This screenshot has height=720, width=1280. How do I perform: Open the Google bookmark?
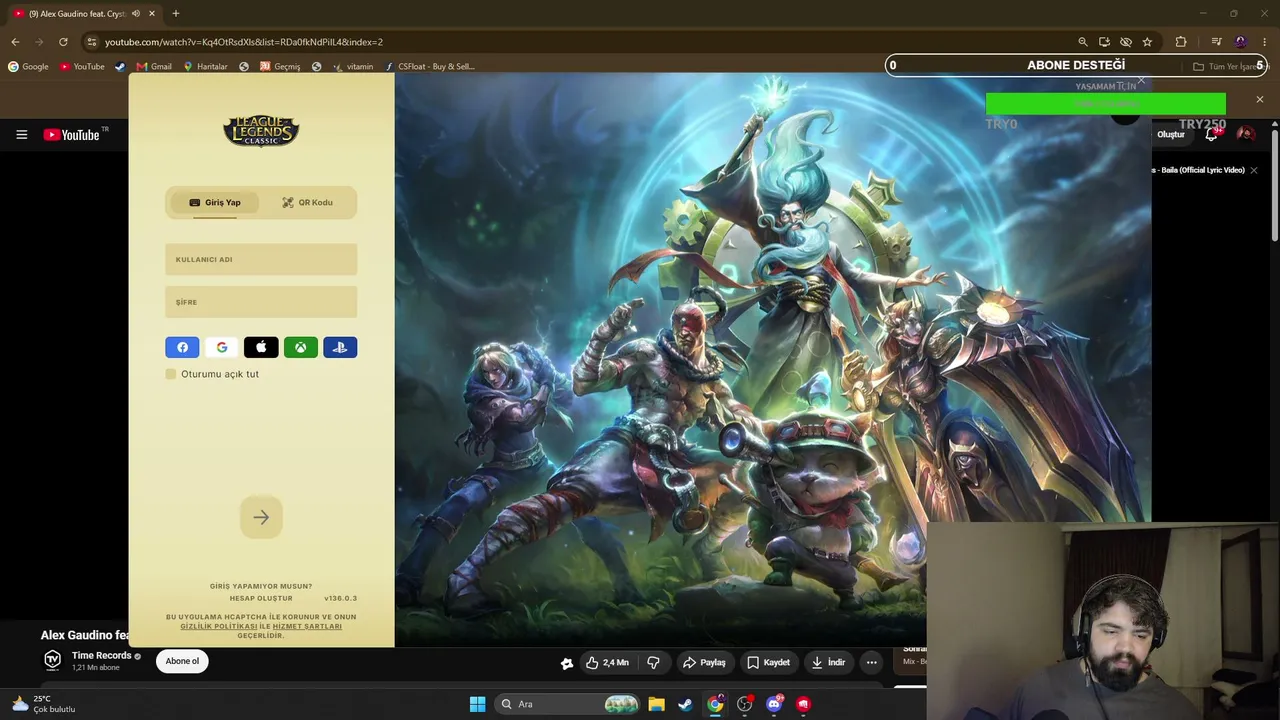point(28,66)
